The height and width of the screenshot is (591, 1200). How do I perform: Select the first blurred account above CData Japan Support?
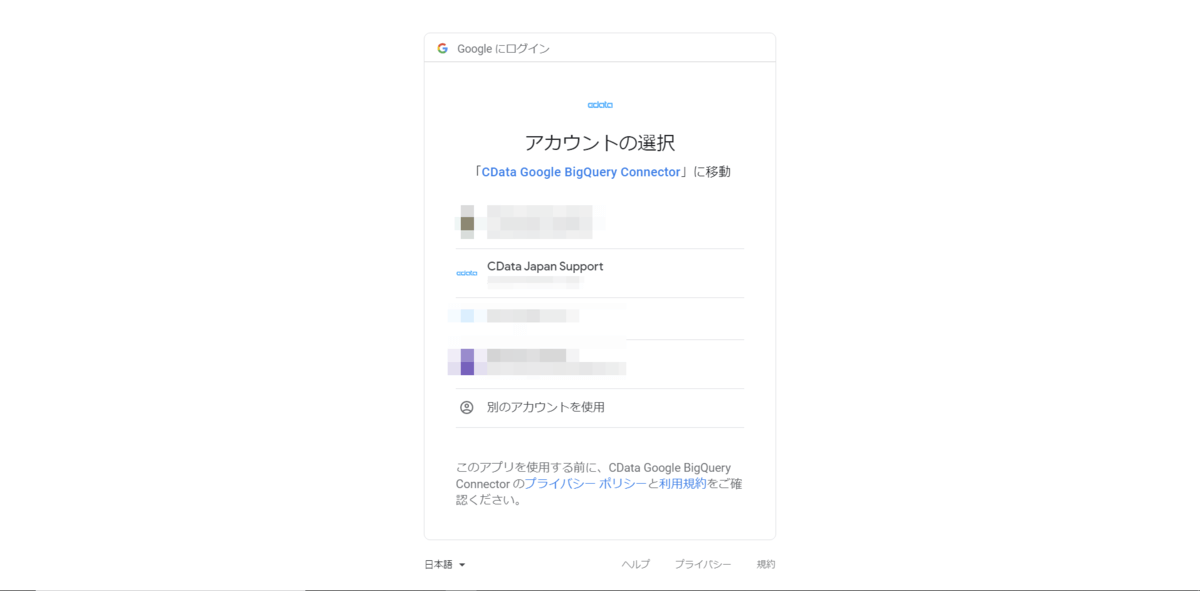[600, 223]
